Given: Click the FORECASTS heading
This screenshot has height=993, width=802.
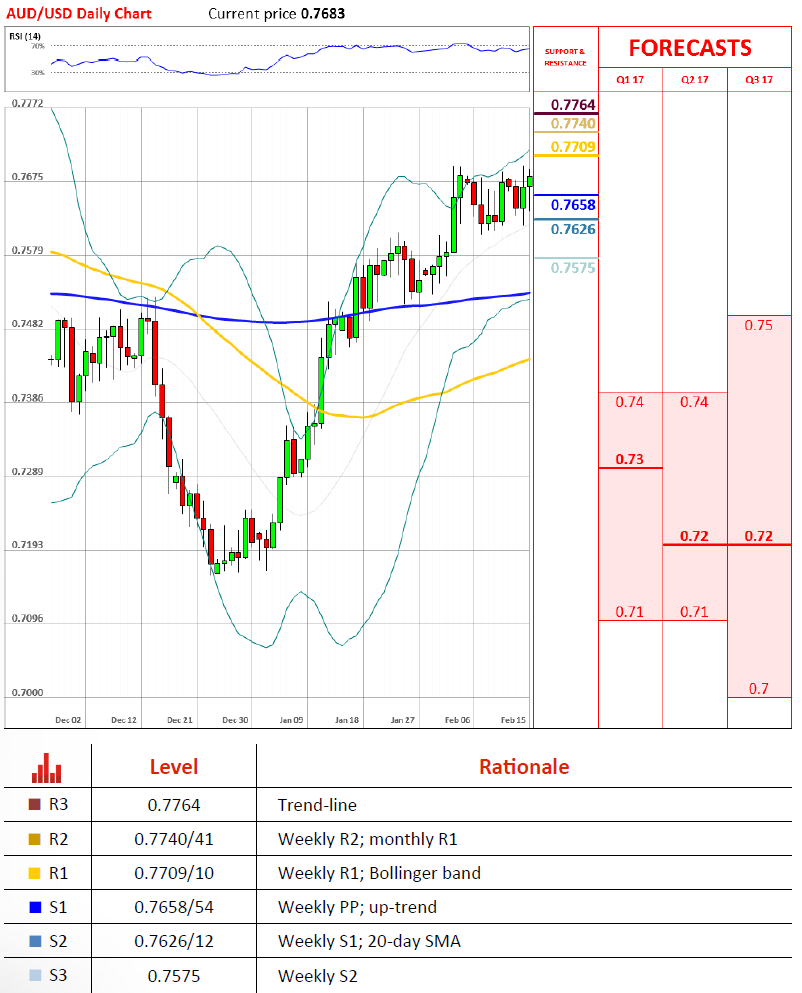Looking at the screenshot, I should point(690,48).
